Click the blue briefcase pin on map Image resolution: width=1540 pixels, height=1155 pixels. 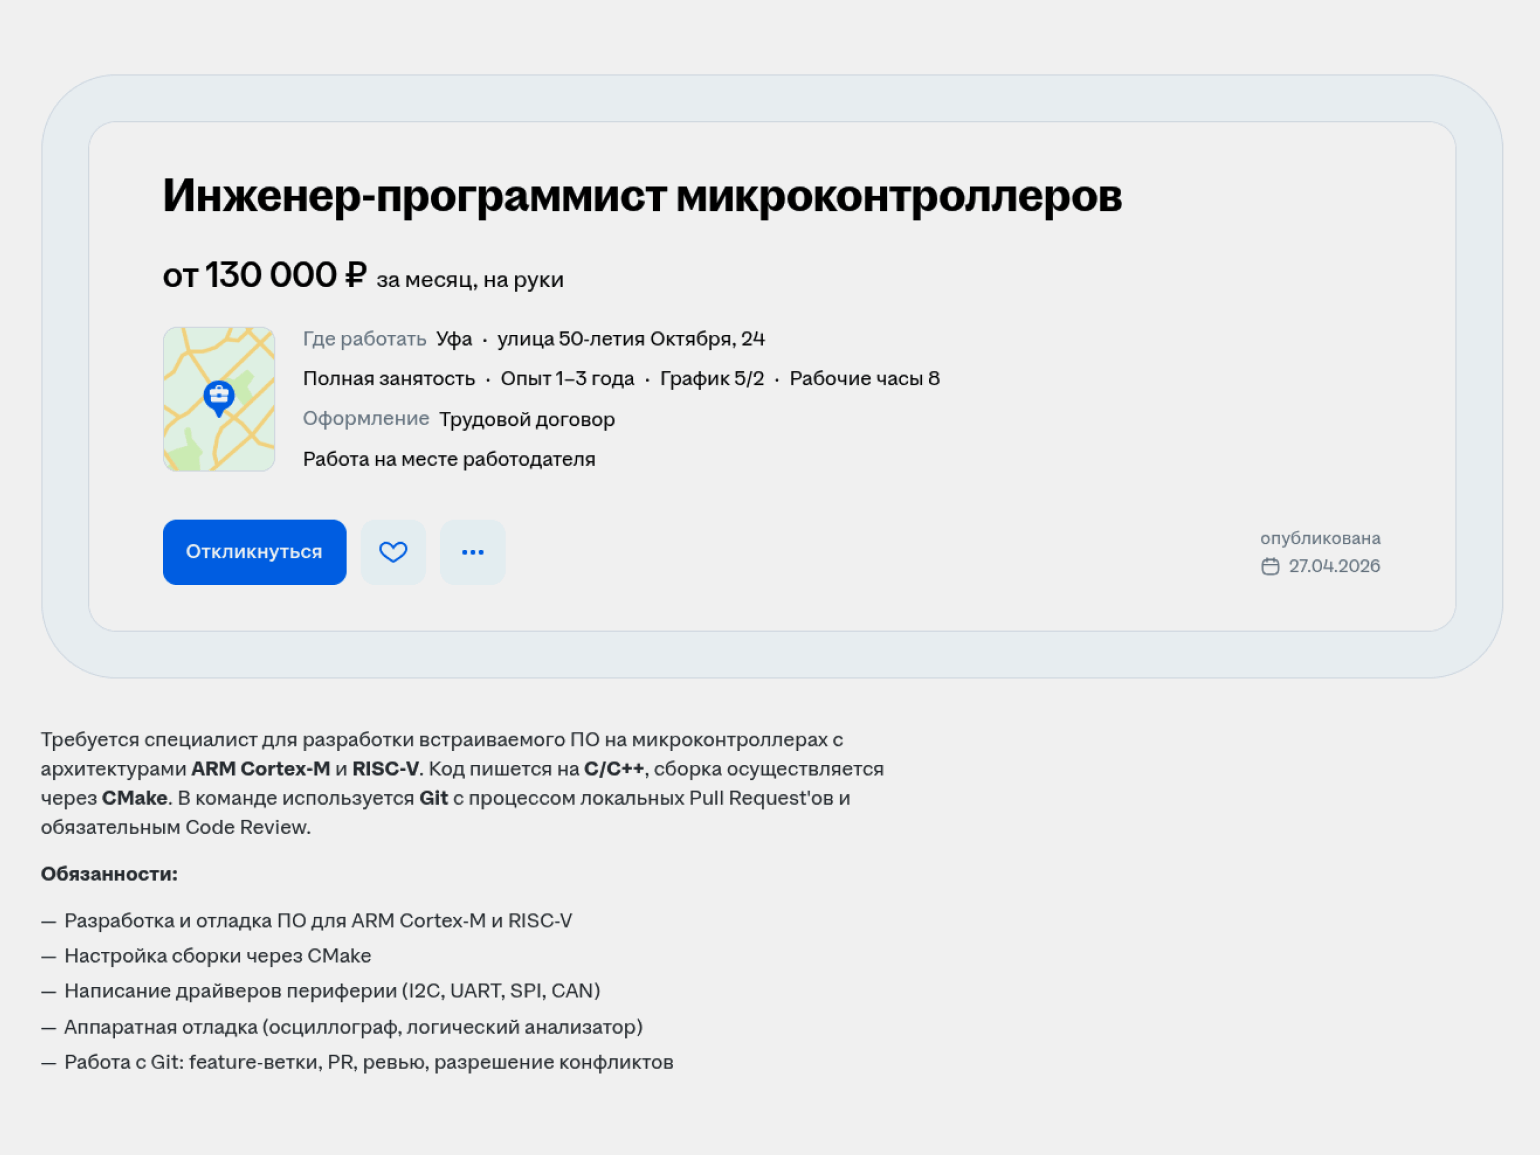click(x=219, y=397)
